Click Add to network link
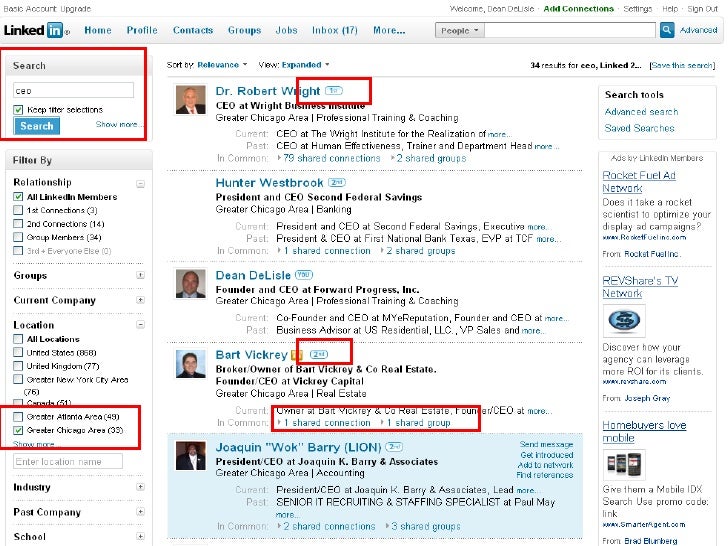 [546, 465]
